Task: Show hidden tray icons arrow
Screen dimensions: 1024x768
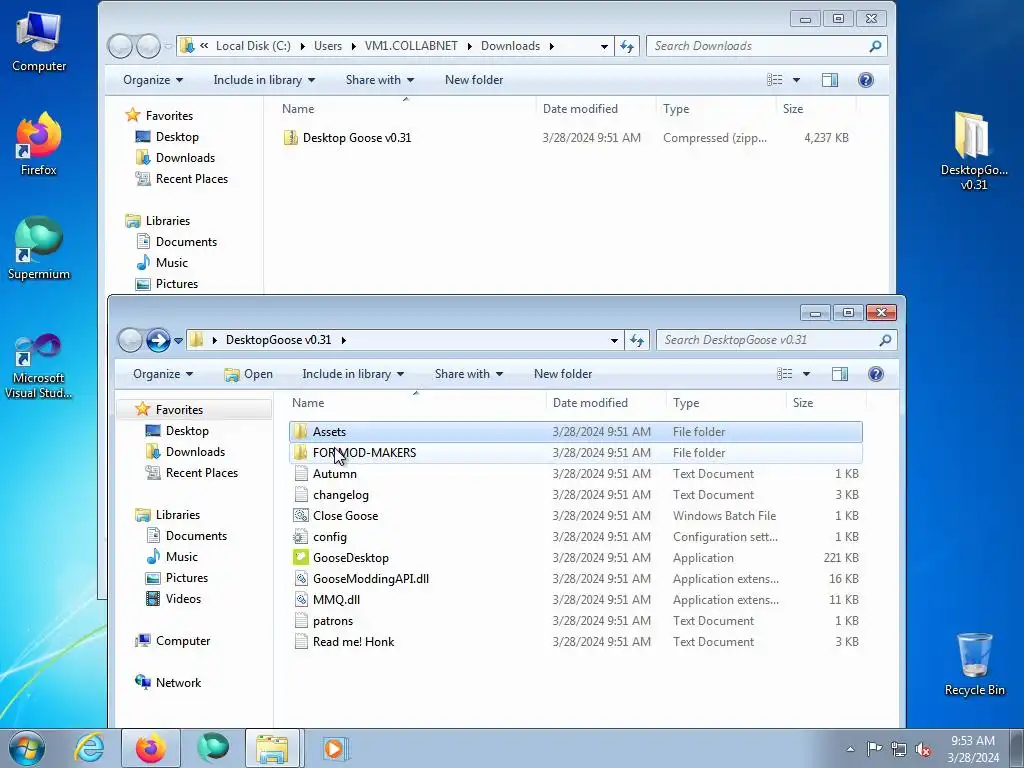Action: click(850, 749)
